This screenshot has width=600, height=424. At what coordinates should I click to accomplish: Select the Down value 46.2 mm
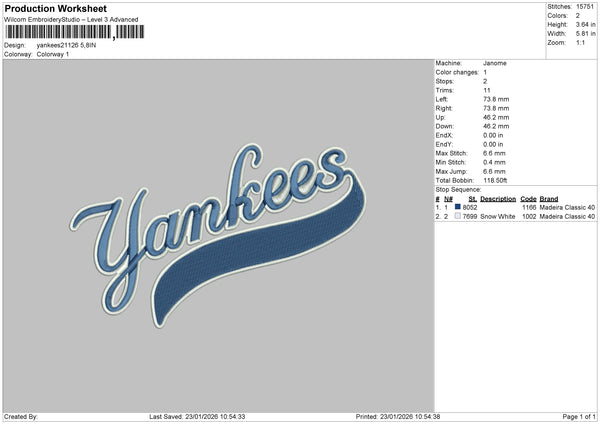pos(496,126)
